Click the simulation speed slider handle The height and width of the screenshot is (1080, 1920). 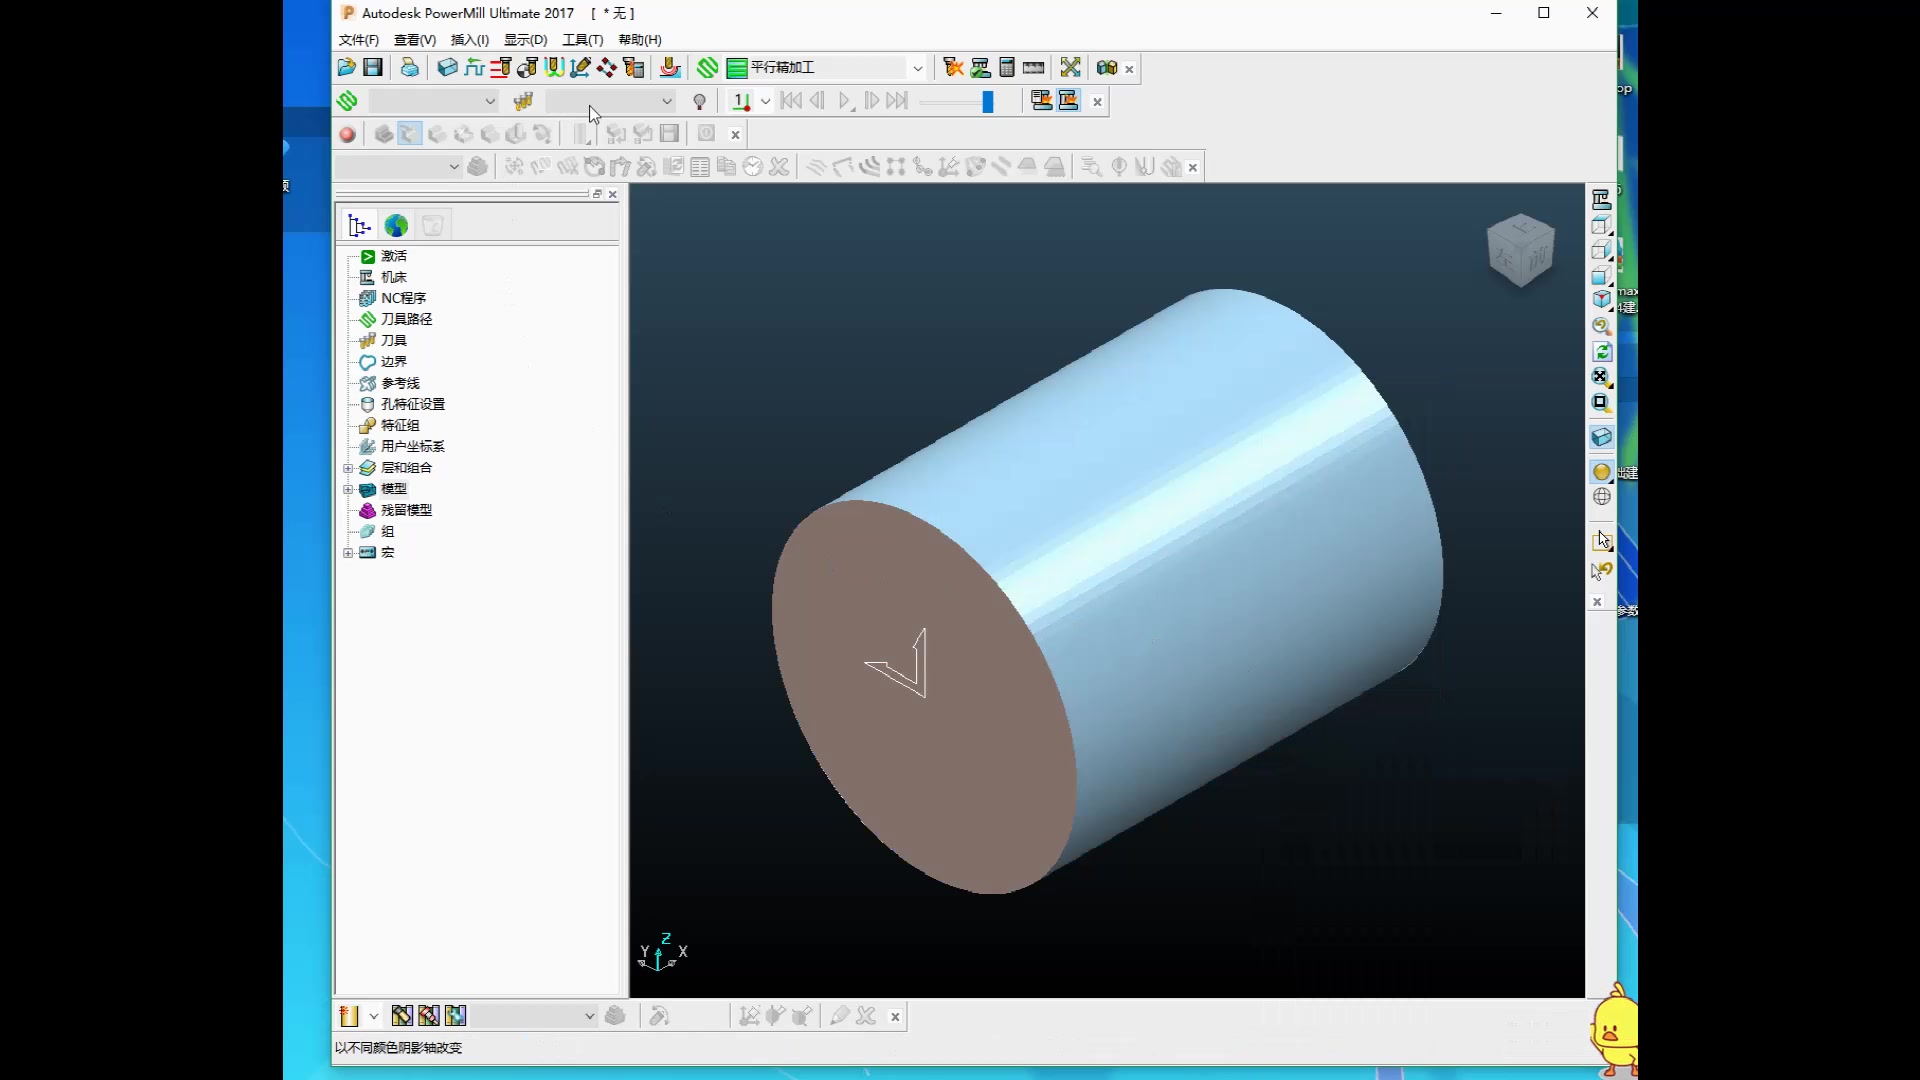[988, 101]
